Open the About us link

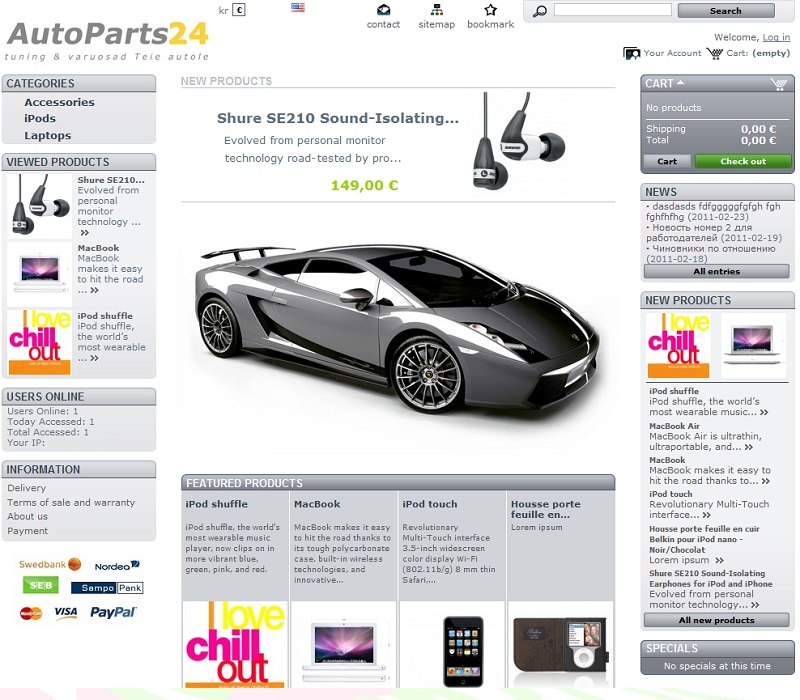28,516
